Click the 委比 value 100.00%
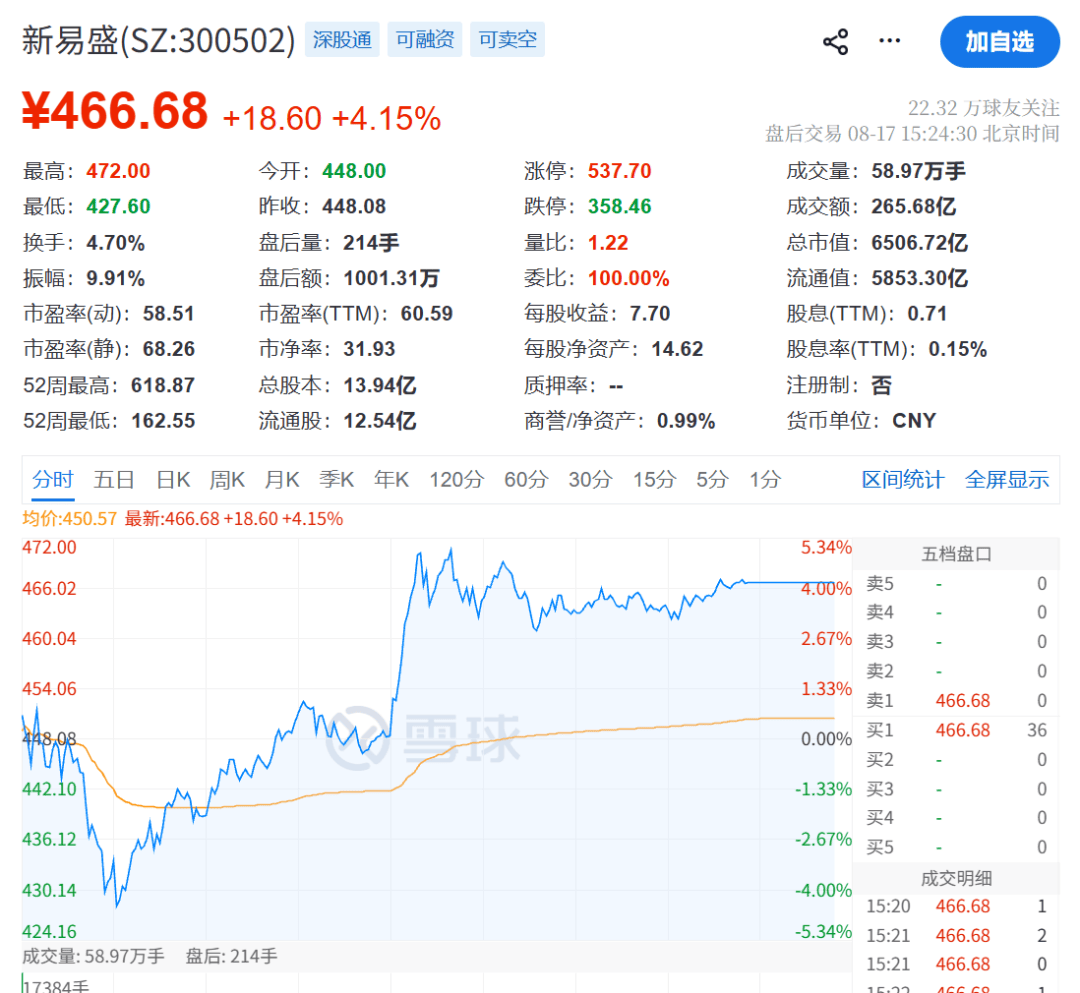This screenshot has width=1080, height=993. (x=628, y=279)
